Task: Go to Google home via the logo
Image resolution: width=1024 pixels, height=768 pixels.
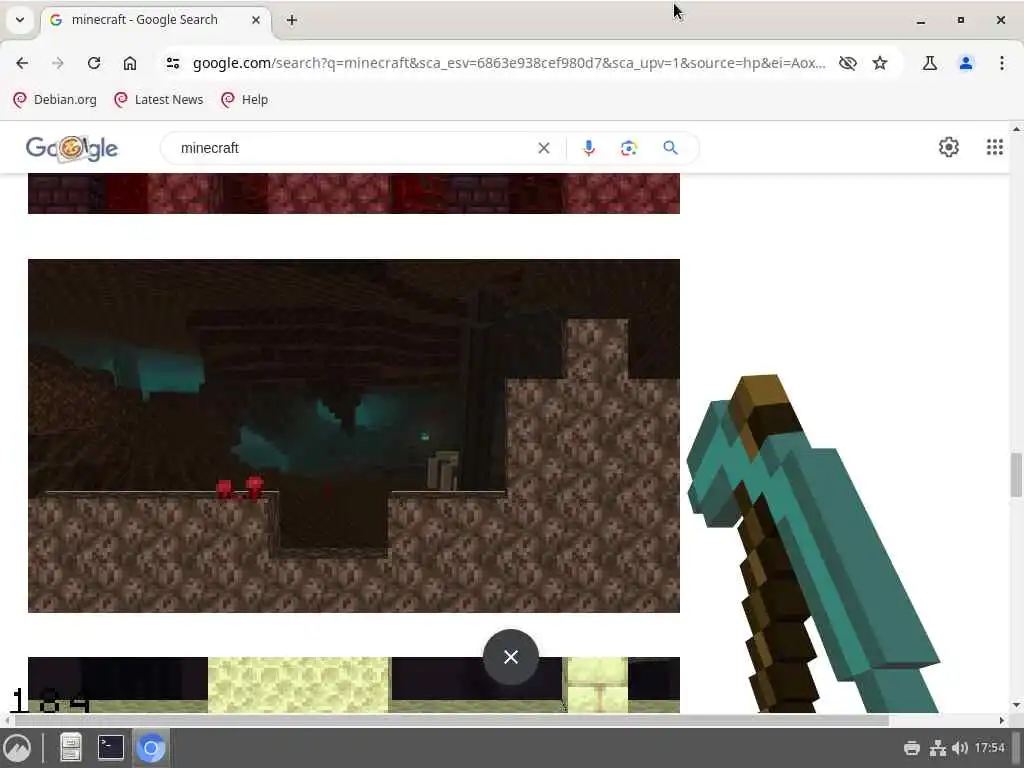Action: tap(72, 148)
